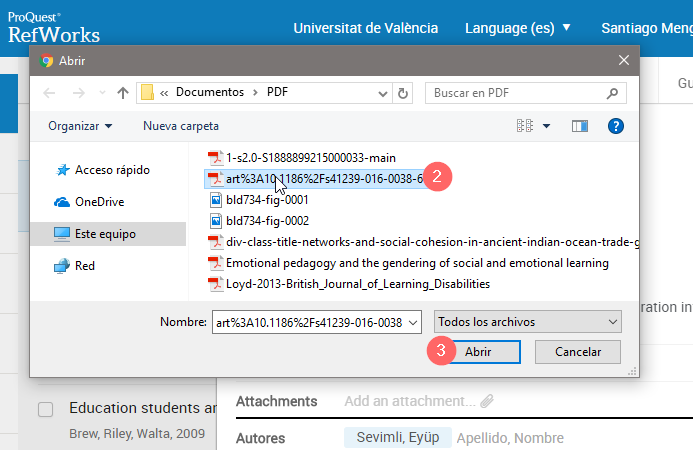The image size is (693, 450).
Task: Toggle the preview pane icon
Action: [x=579, y=126]
